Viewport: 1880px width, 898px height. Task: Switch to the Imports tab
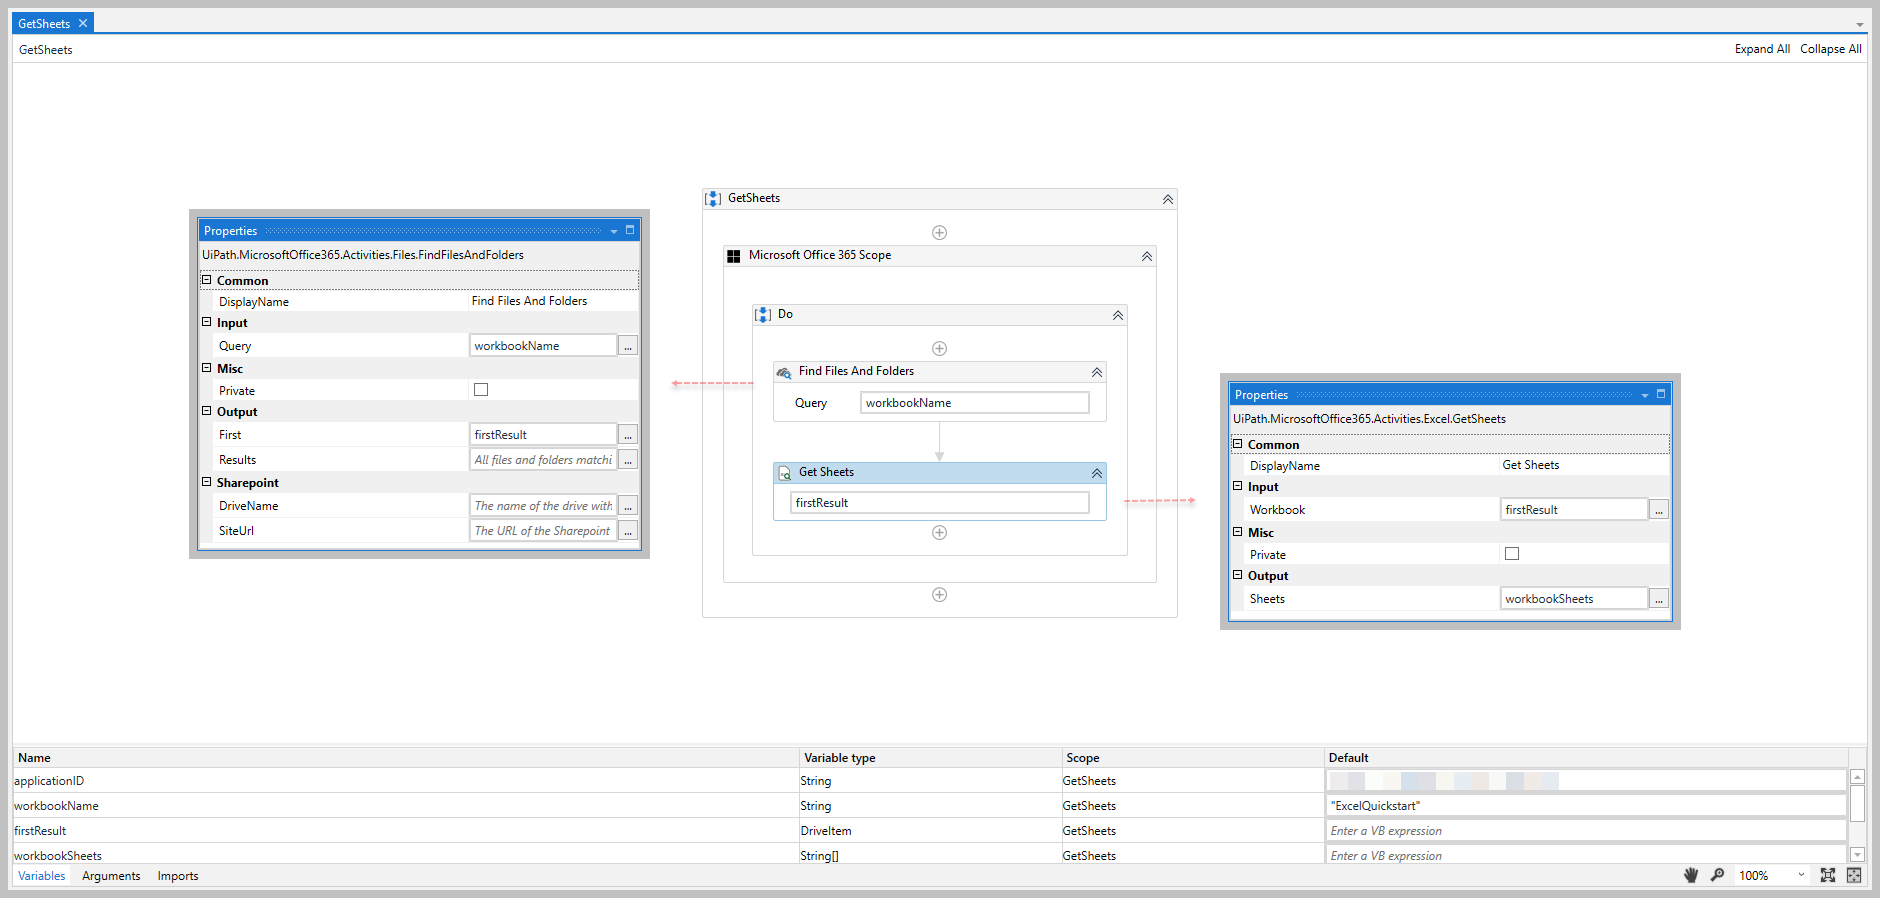pos(178,876)
